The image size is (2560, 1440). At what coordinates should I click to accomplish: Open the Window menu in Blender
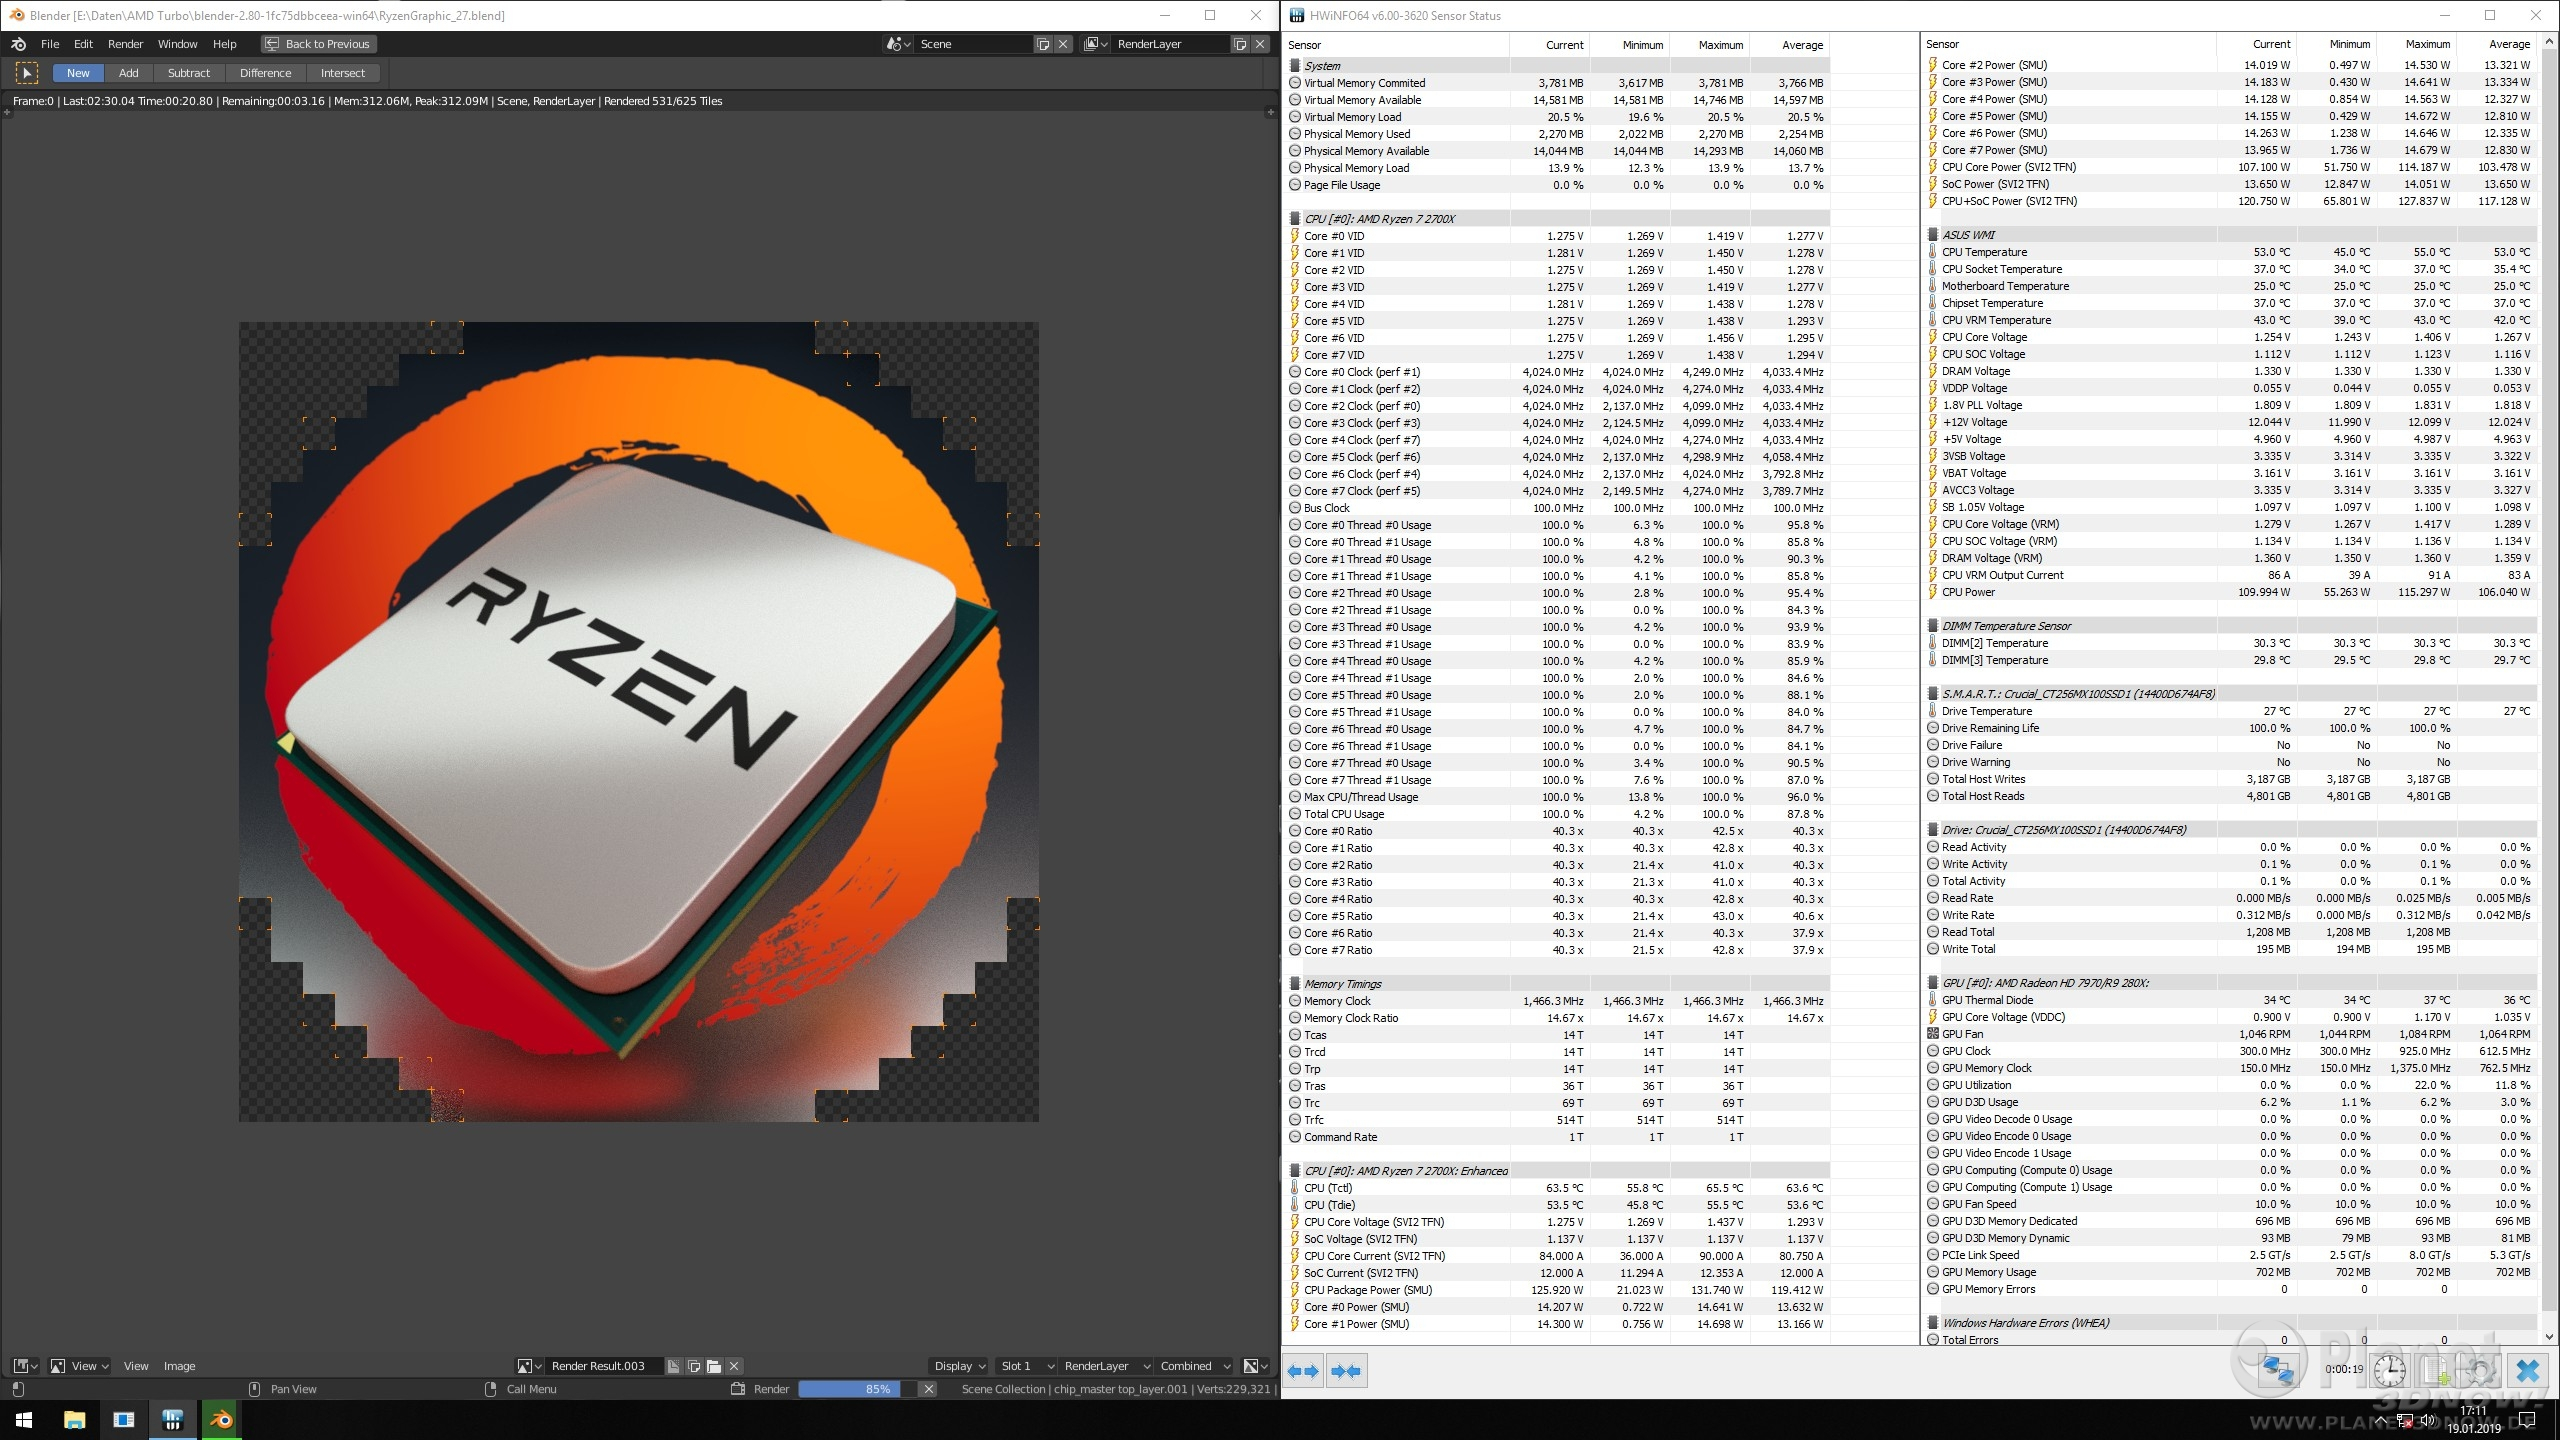[177, 44]
